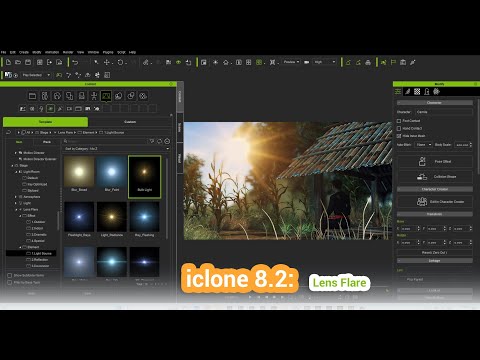Click the Home view icon
The height and width of the screenshot is (360, 480).
click(226, 62)
